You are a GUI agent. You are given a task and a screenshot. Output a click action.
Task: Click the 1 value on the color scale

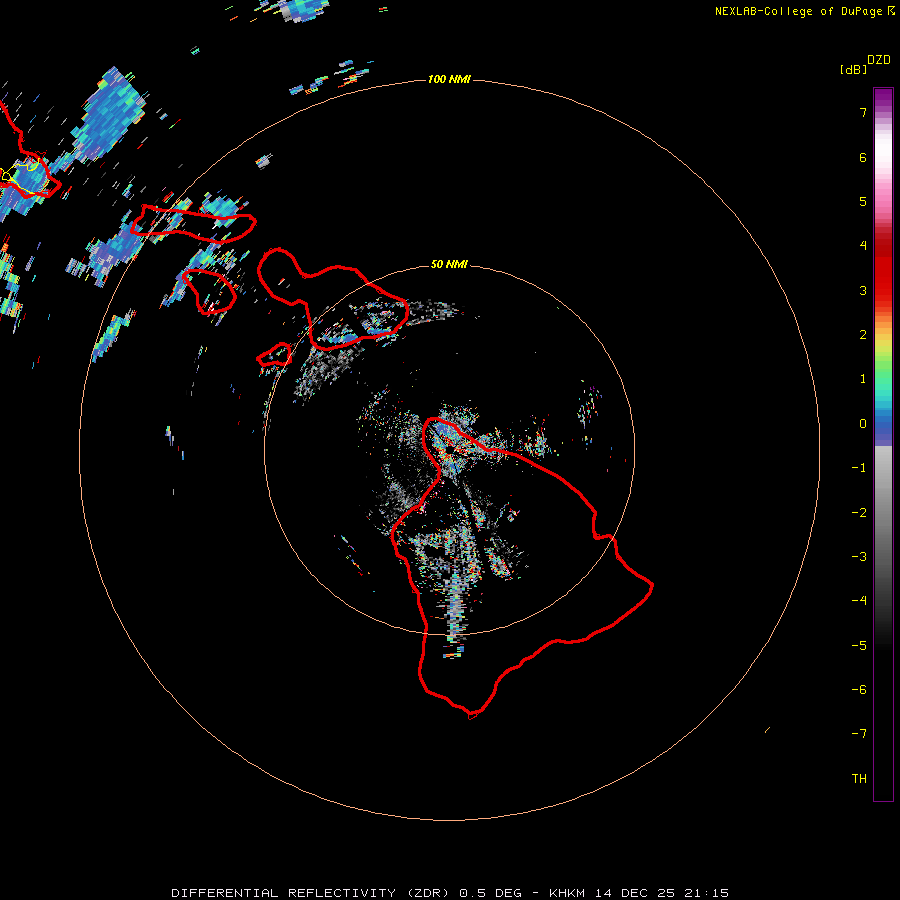(863, 379)
